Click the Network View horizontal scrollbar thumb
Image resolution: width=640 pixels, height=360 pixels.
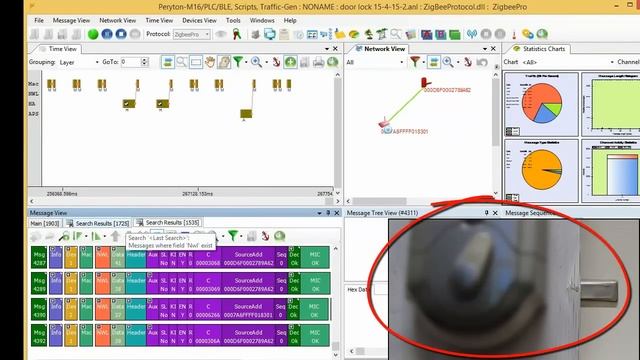380,201
